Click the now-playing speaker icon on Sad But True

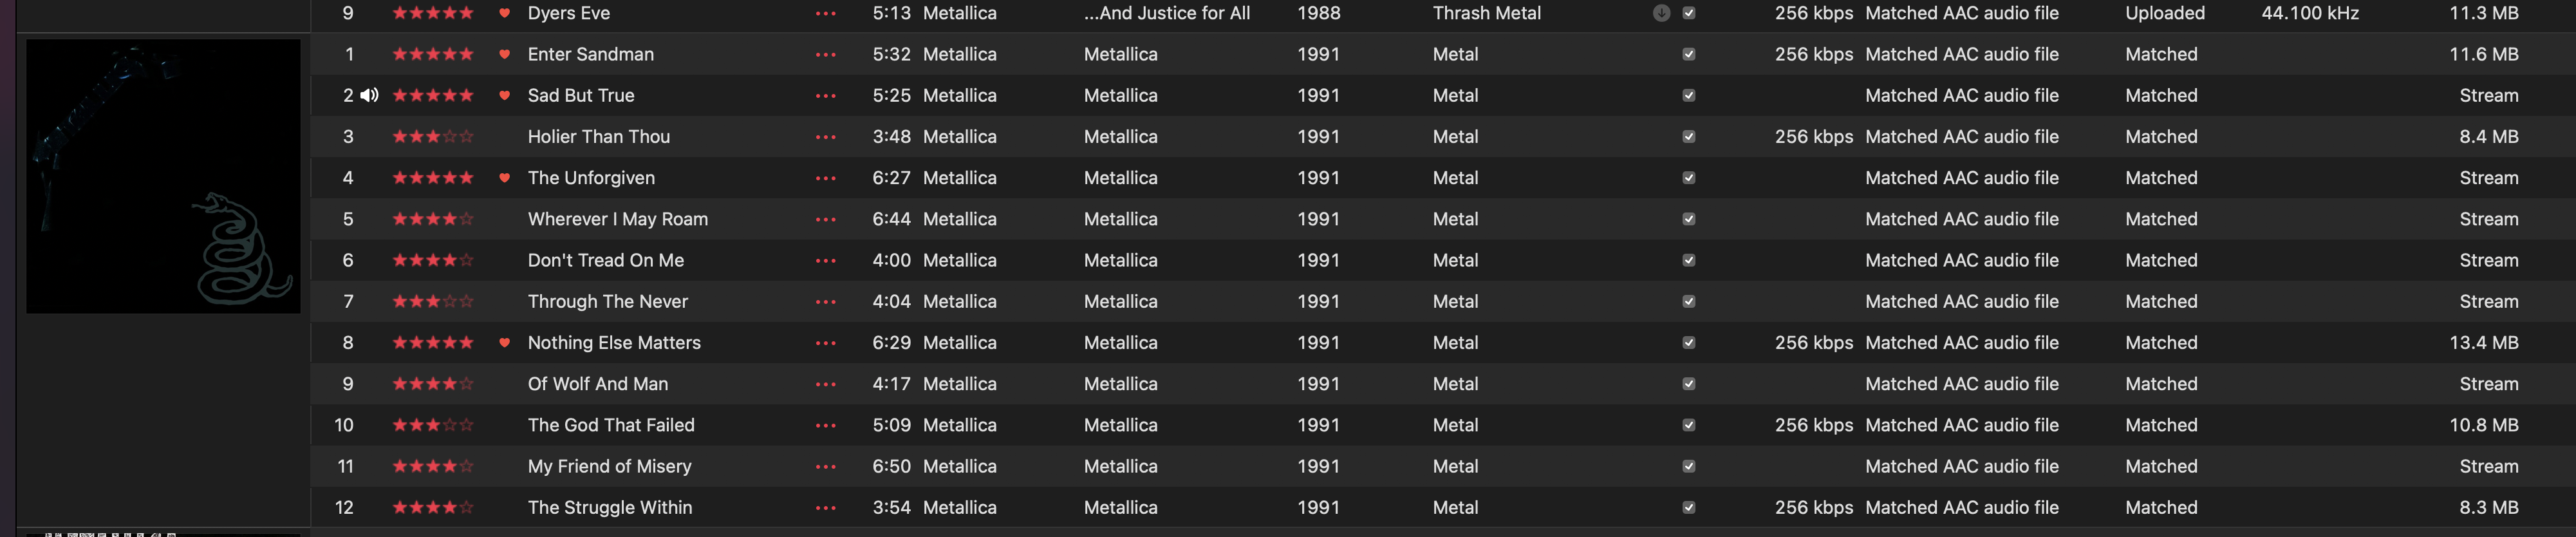coord(370,95)
